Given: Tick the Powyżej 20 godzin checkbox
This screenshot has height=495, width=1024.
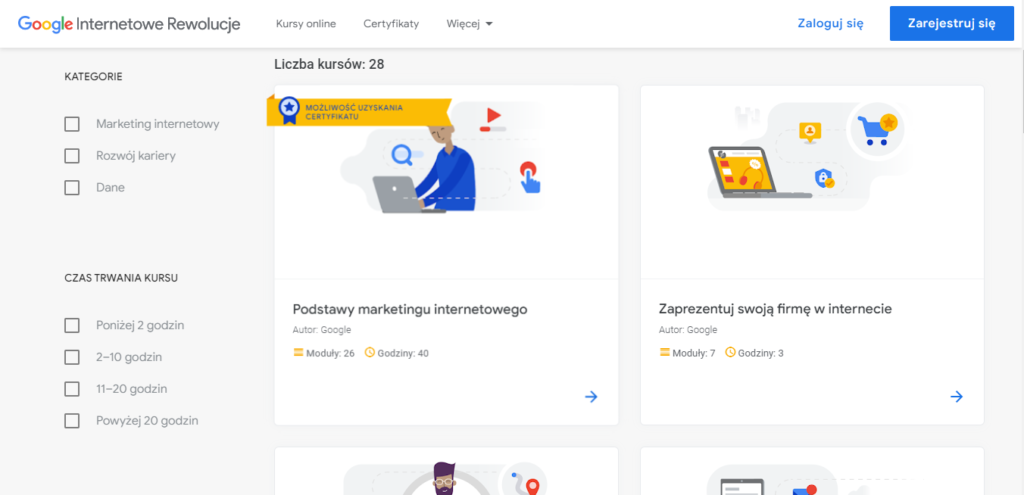Looking at the screenshot, I should click(x=72, y=421).
